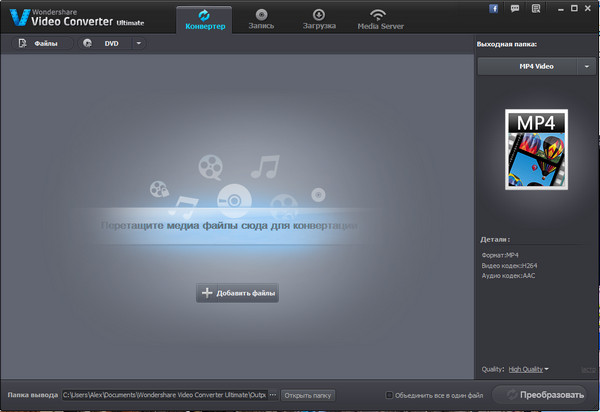Screen dimensions: 600x412
Task: Open the High Quality dropdown
Action: [x=529, y=369]
